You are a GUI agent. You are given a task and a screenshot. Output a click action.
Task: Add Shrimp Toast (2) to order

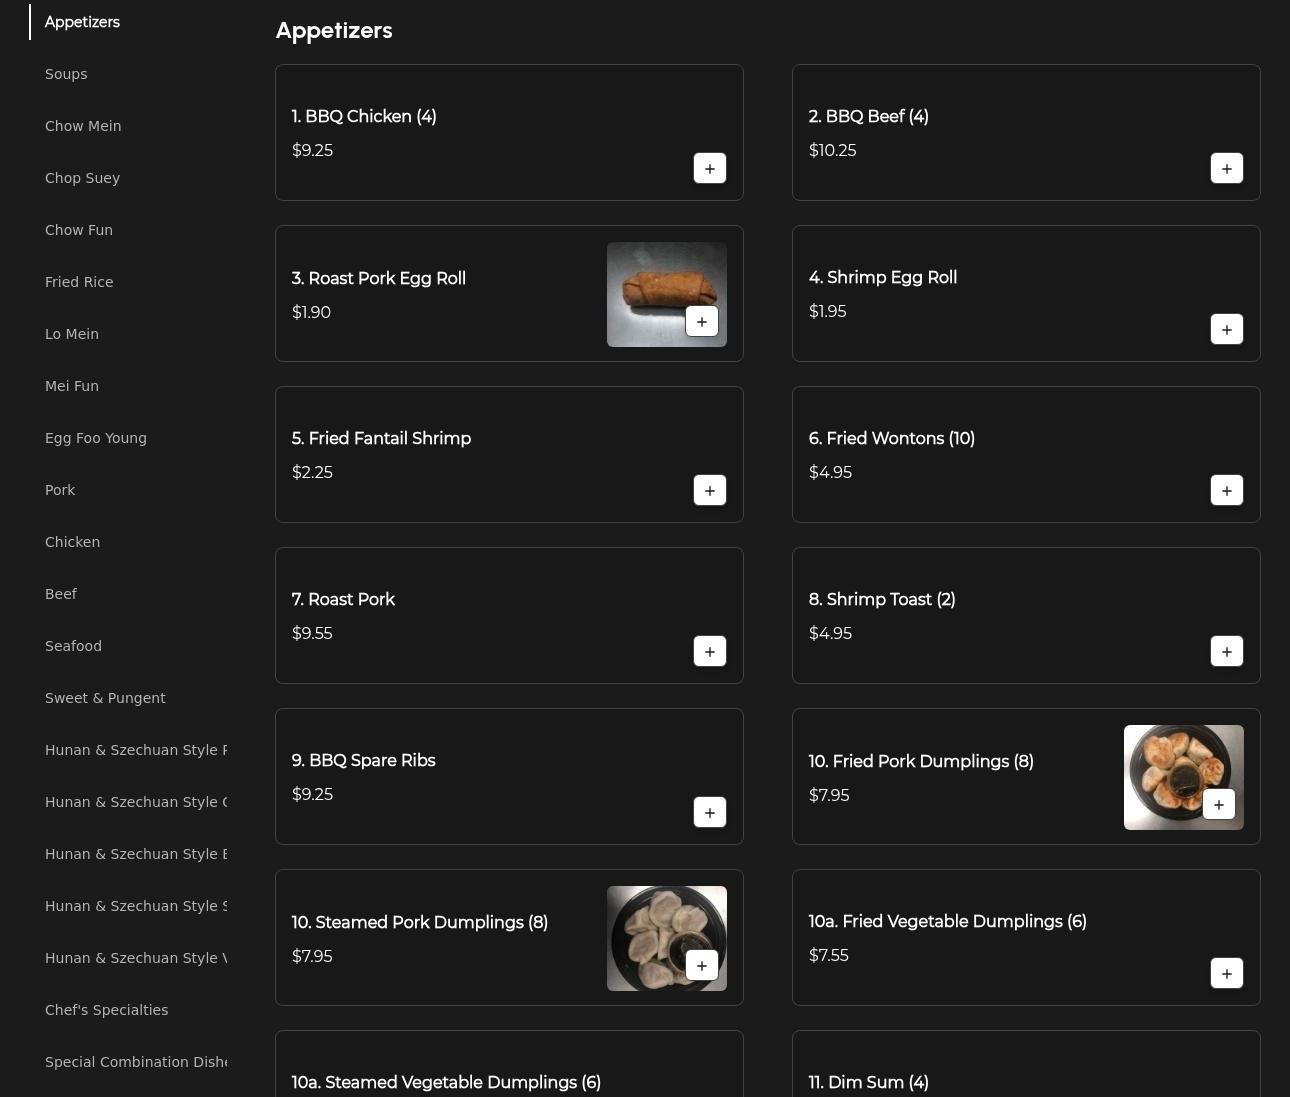(x=1226, y=651)
